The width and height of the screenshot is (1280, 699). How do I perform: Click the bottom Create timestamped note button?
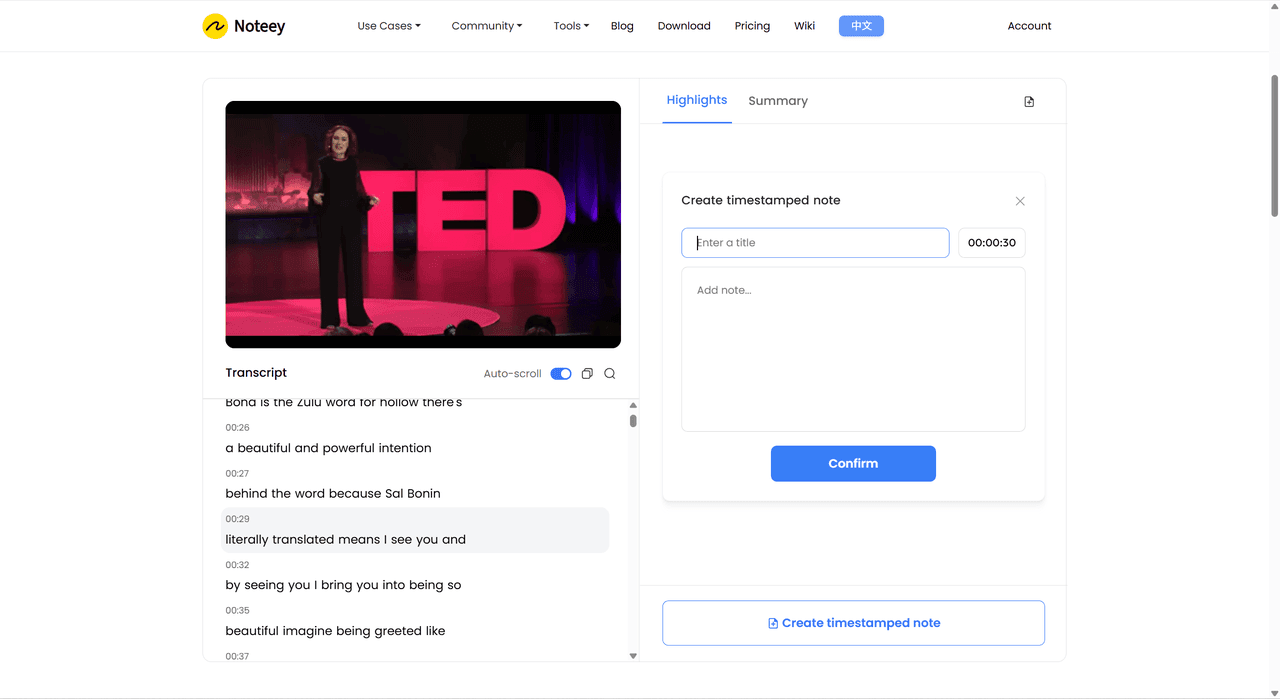[x=853, y=623]
